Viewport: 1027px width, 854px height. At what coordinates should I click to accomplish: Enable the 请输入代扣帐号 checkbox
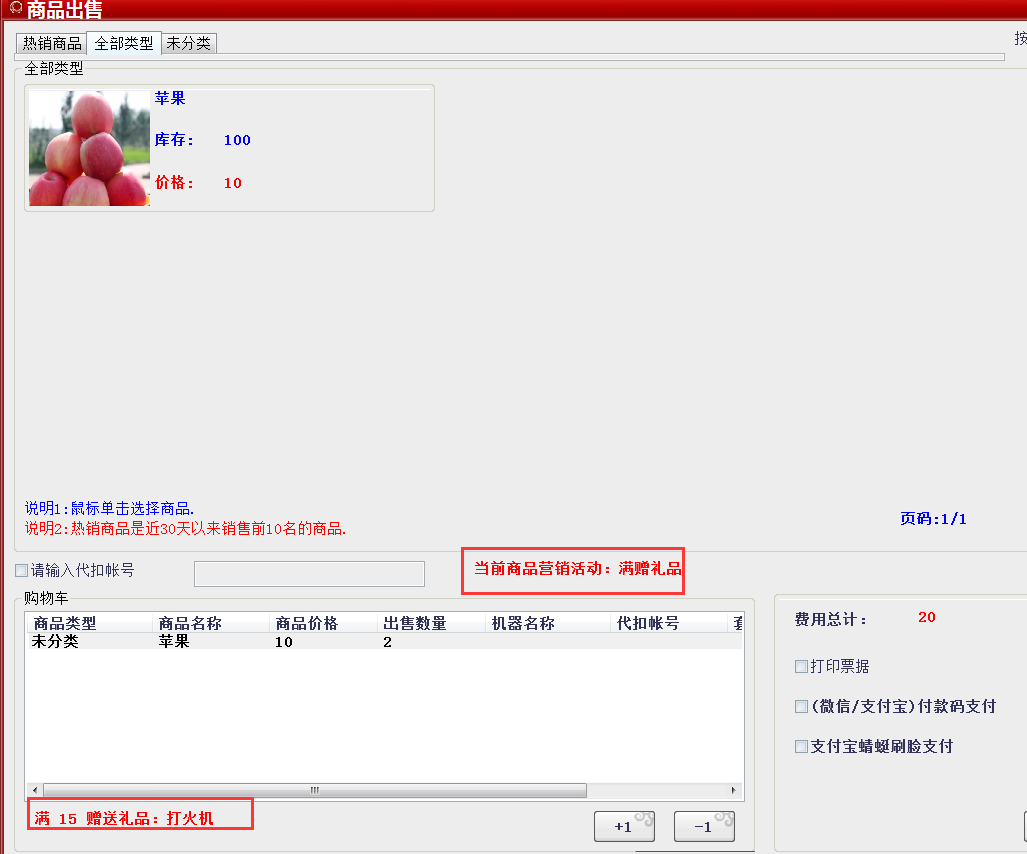click(x=22, y=571)
